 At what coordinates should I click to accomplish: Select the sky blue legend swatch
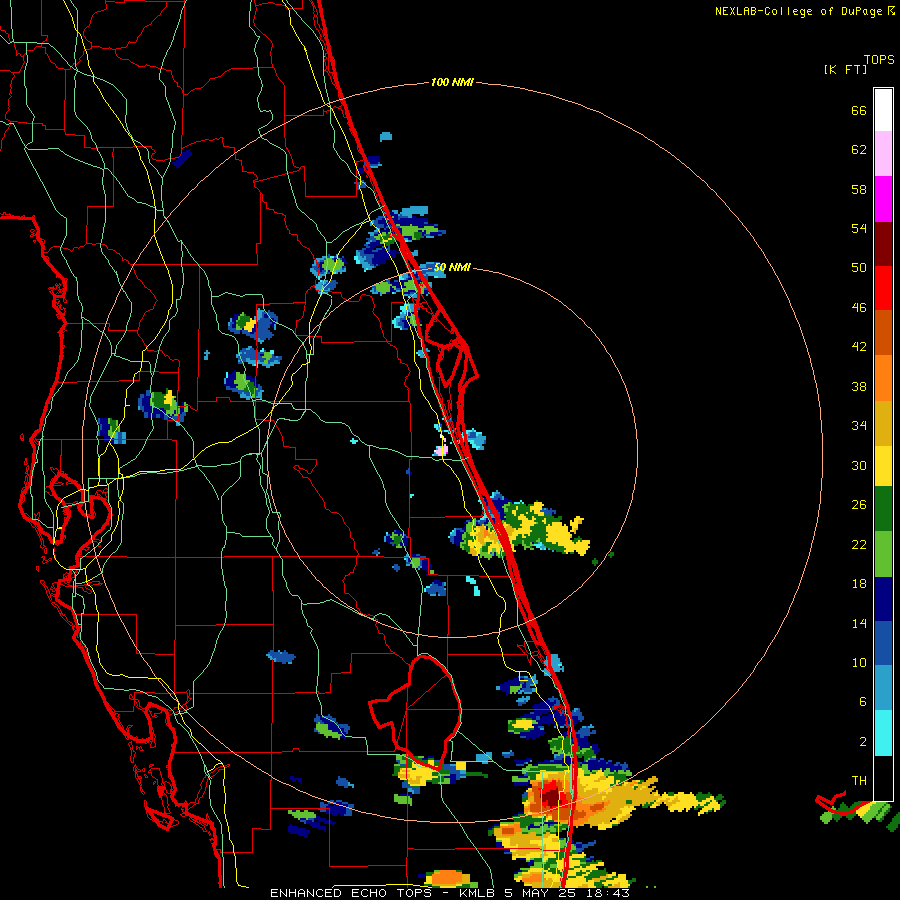click(883, 688)
